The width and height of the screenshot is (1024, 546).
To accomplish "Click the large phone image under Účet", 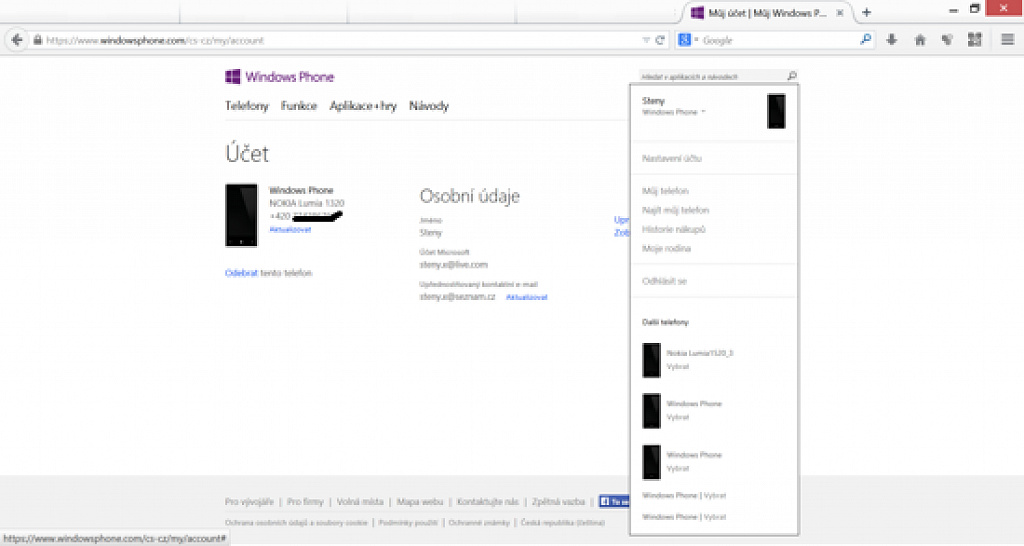I will click(241, 215).
